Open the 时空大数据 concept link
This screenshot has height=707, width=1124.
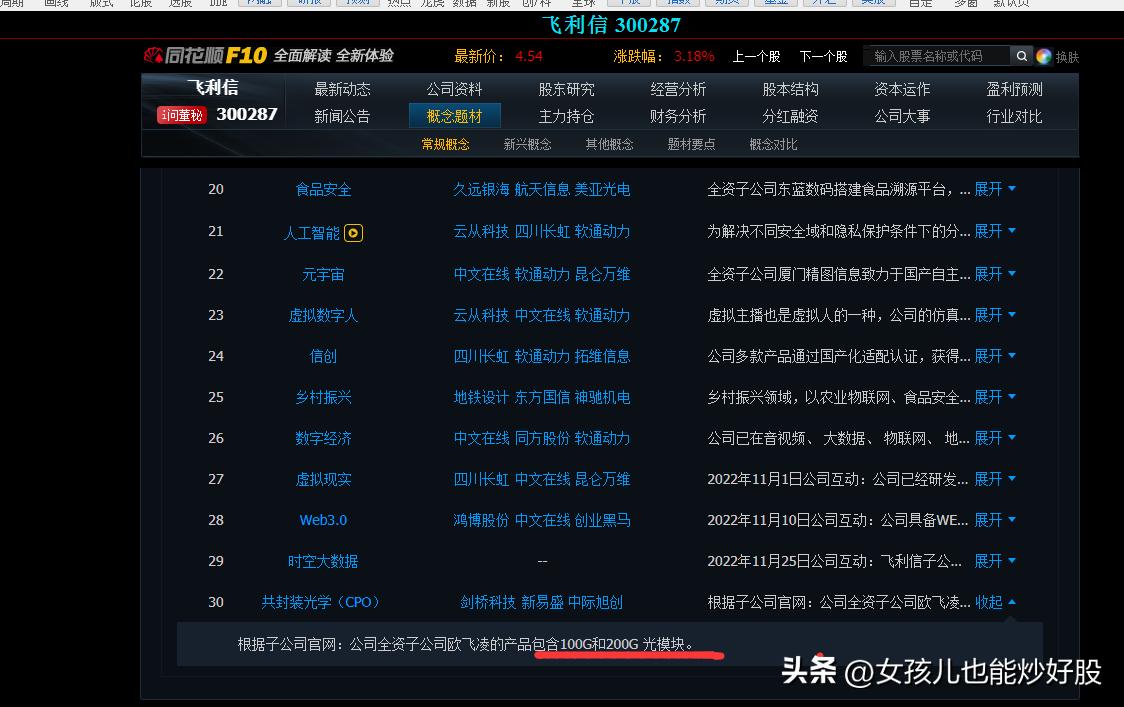(x=323, y=561)
